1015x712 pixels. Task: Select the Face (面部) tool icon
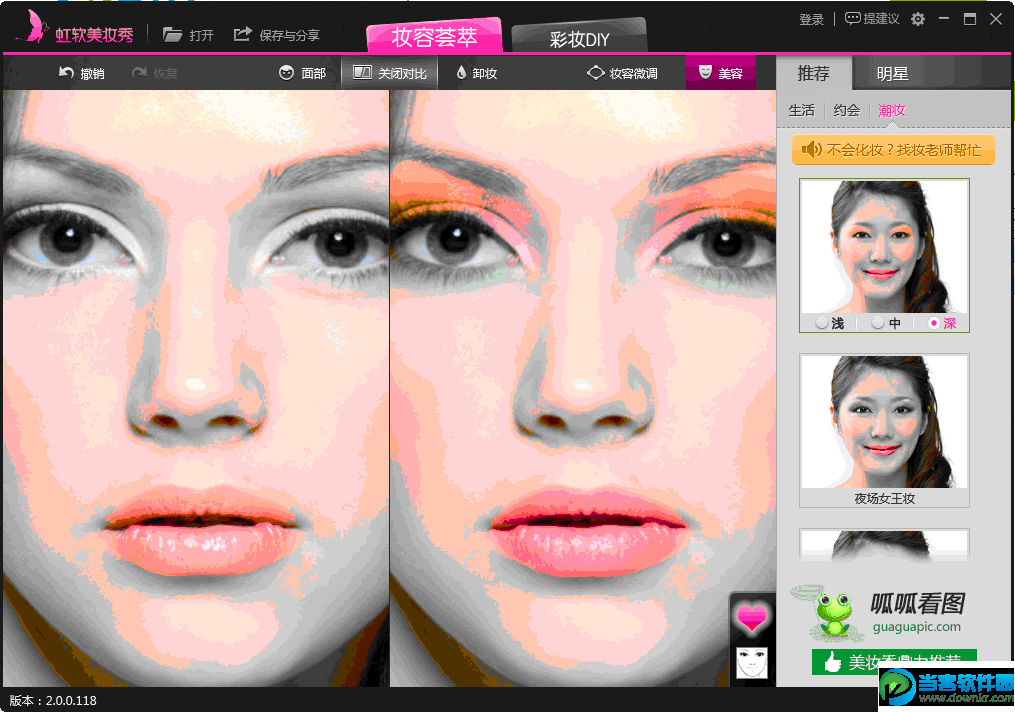287,73
